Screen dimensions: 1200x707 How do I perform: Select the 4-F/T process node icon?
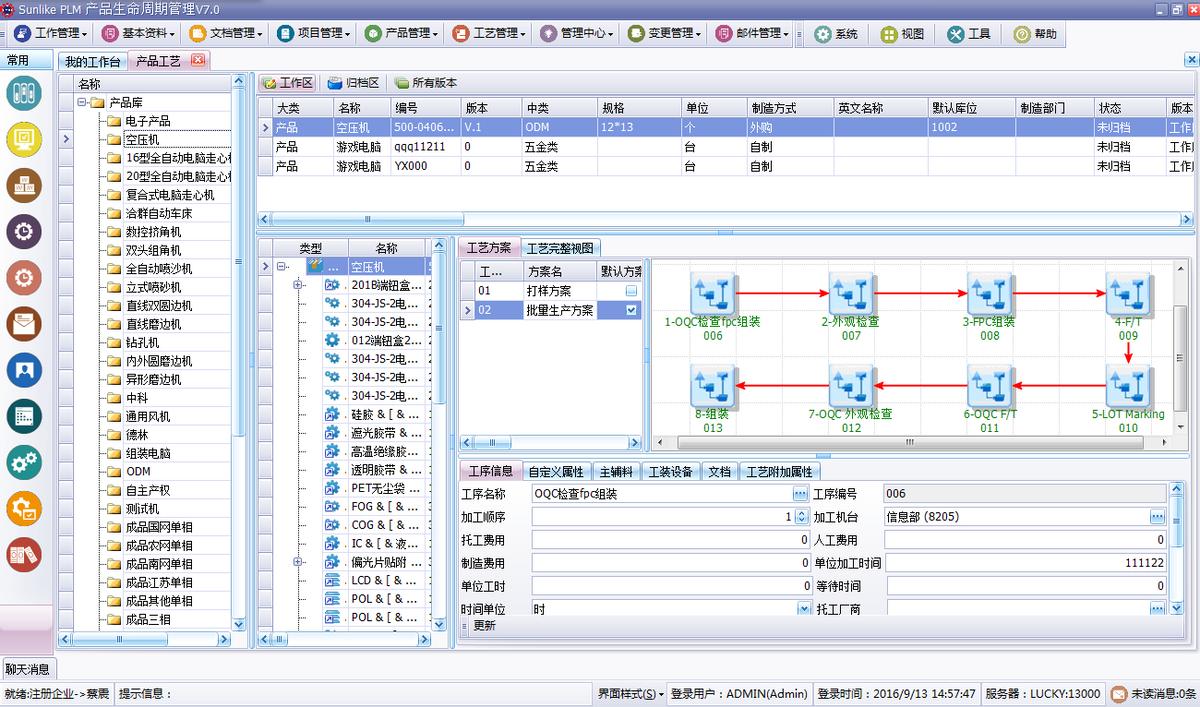pyautogui.click(x=1128, y=293)
